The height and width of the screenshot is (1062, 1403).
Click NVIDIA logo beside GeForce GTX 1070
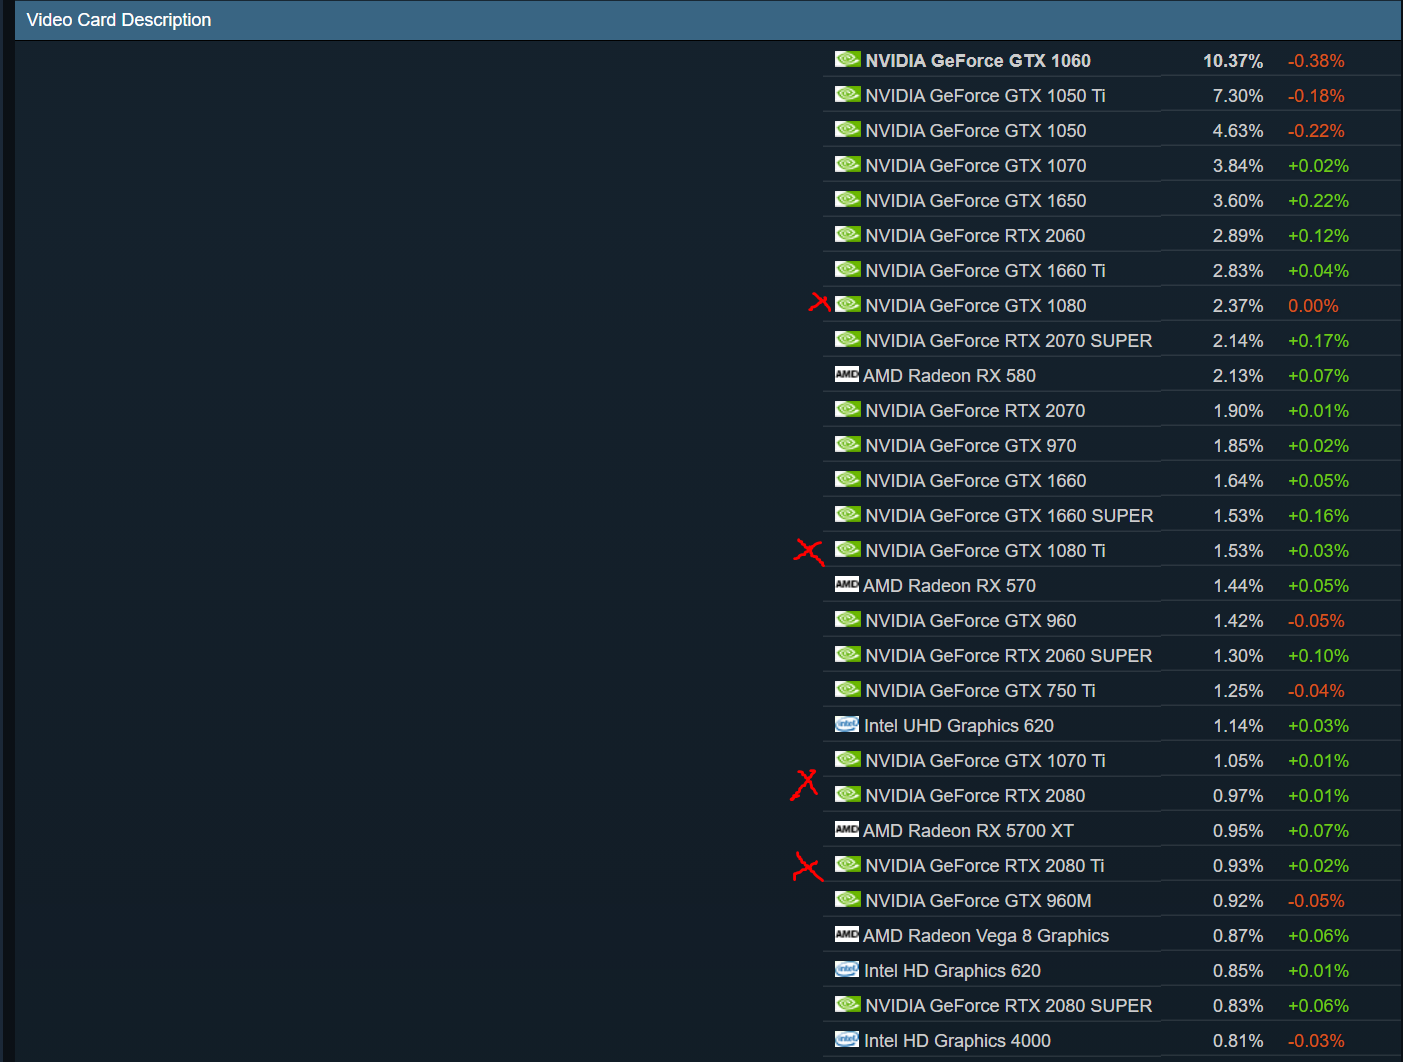(x=848, y=164)
